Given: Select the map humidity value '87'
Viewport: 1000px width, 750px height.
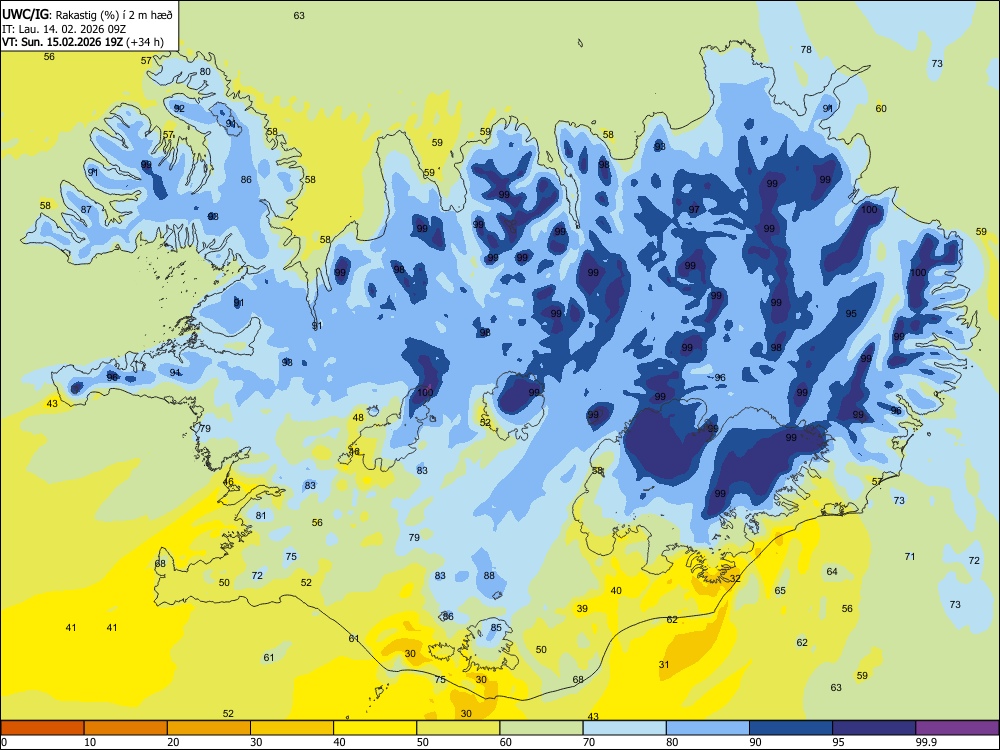Looking at the screenshot, I should 86,209.
